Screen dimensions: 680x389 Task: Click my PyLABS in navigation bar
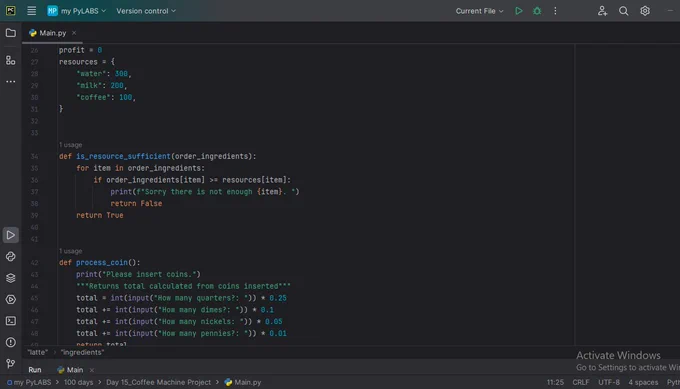tap(29, 382)
